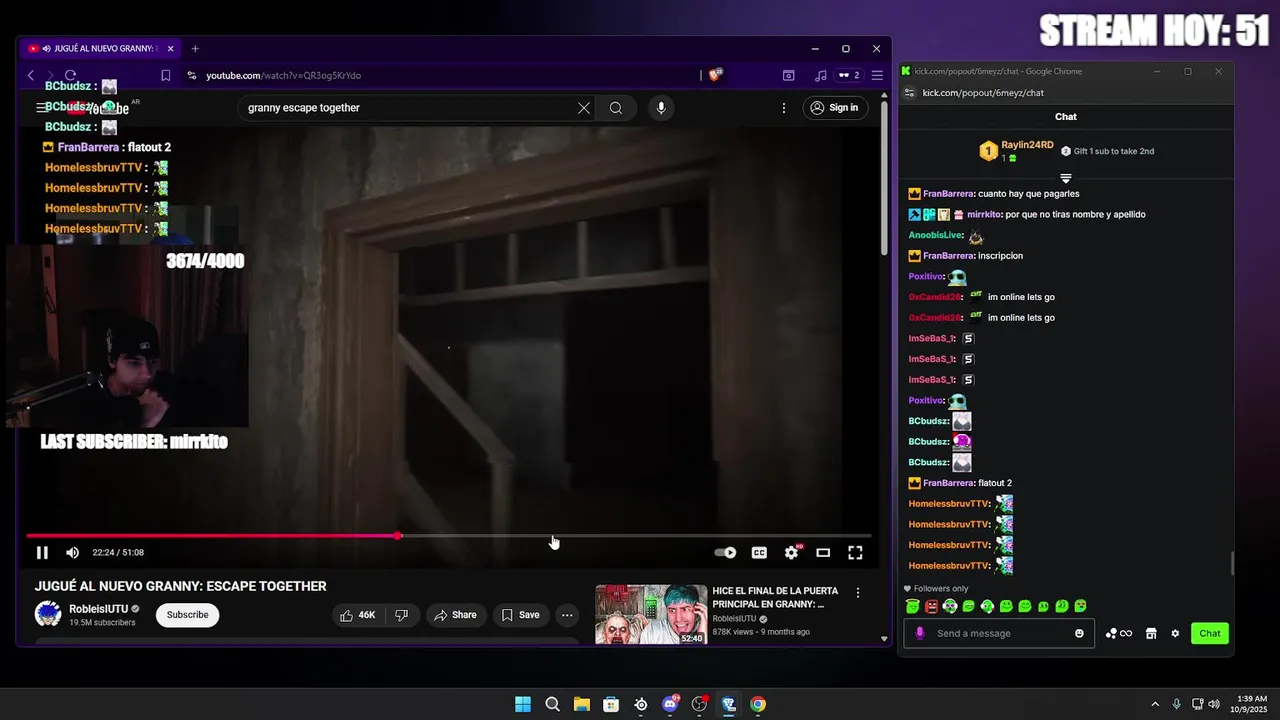Enter fullscreen on the YouTube player
This screenshot has width=1280, height=720.
855,552
